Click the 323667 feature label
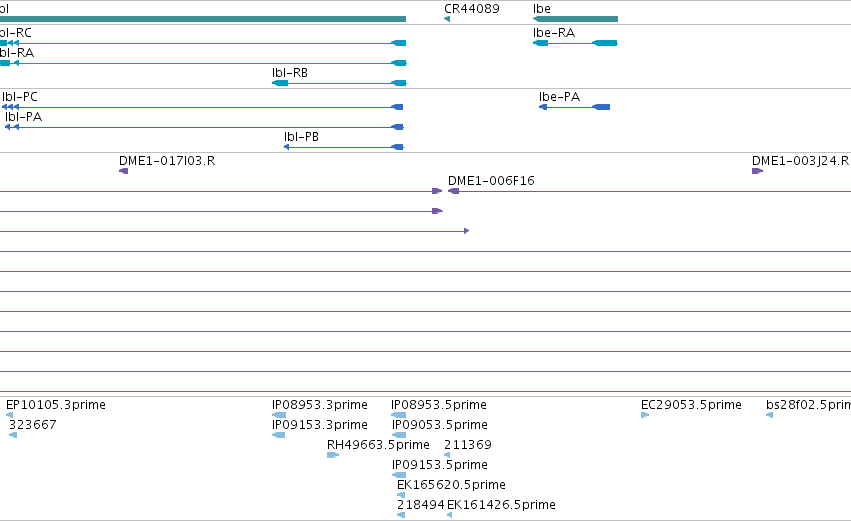Screen dimensions: 851x521 33,425
